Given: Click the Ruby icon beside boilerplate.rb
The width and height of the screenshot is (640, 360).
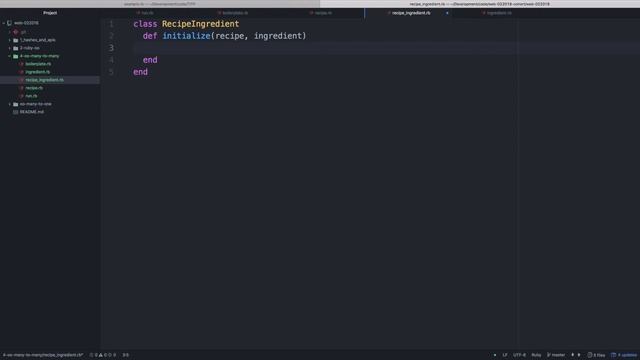Looking at the screenshot, I should click(21, 64).
